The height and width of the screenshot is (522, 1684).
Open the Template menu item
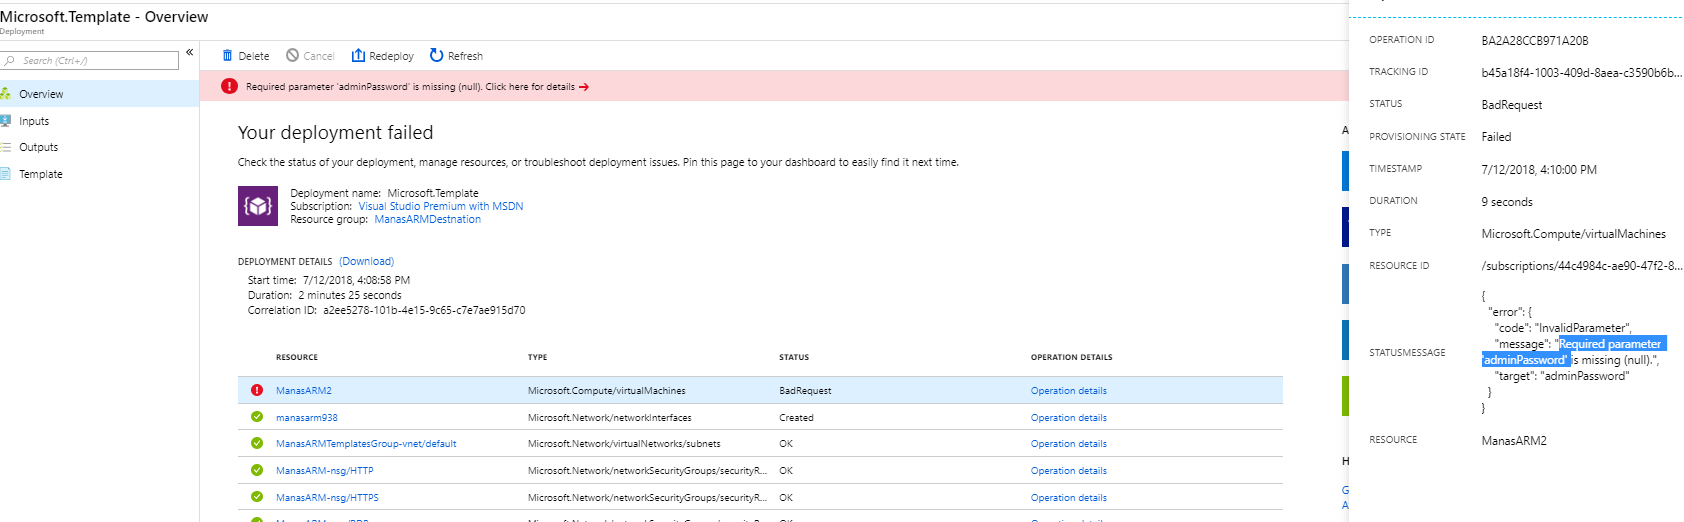[99, 174]
